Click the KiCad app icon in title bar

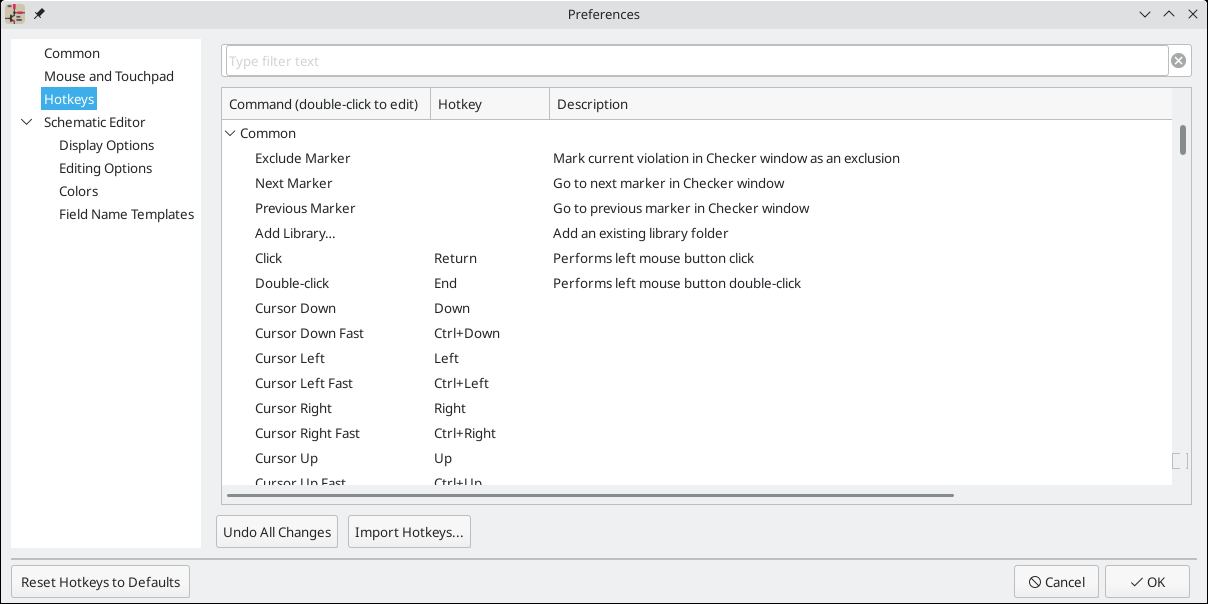point(16,14)
